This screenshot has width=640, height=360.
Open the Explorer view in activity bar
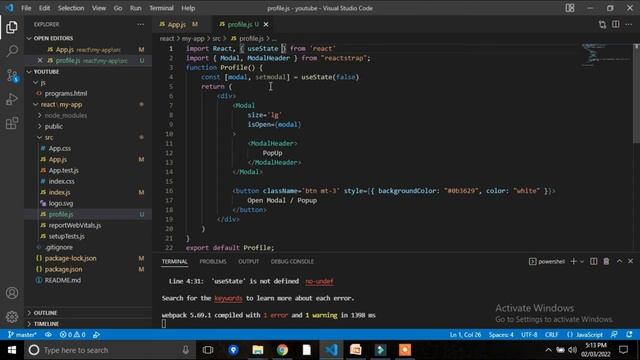[x=12, y=27]
